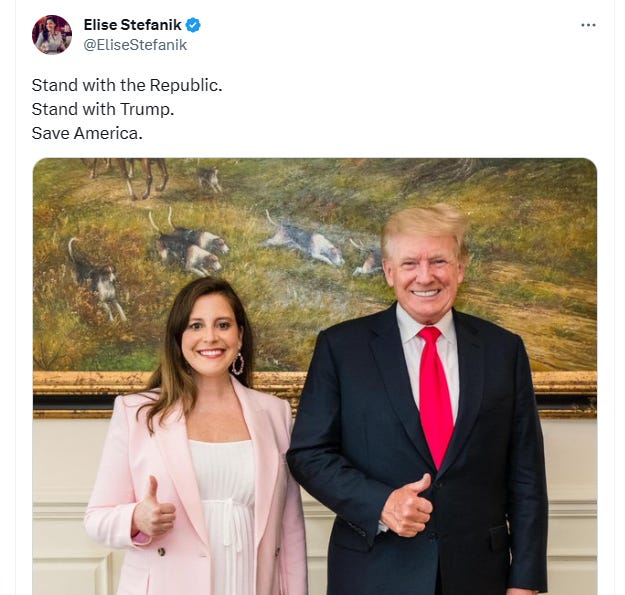625x595 pixels.
Task: Click the "Save America." text line
Action: pos(87,133)
